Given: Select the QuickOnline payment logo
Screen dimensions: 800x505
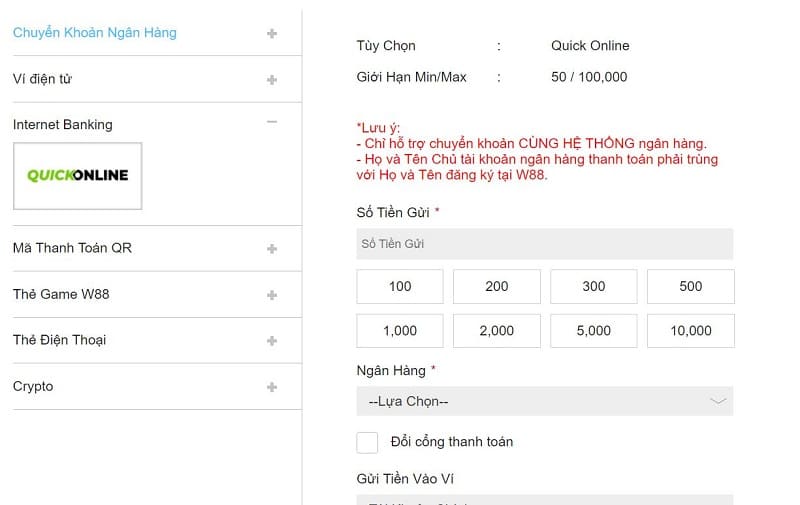Looking at the screenshot, I should [78, 176].
